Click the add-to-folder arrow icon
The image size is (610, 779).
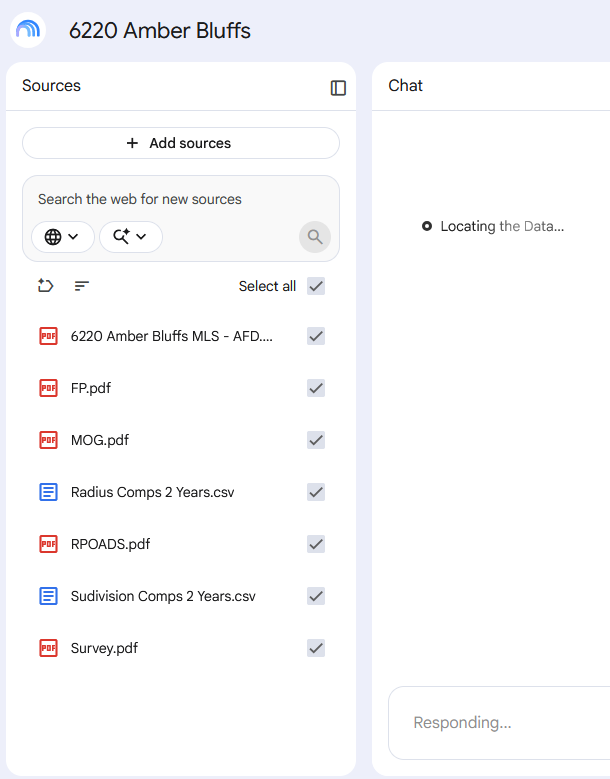45,286
